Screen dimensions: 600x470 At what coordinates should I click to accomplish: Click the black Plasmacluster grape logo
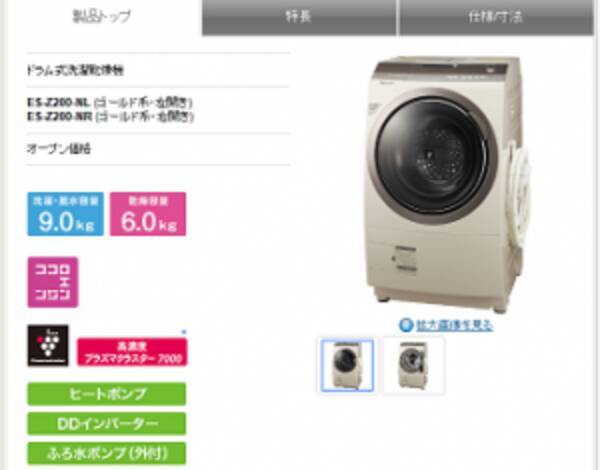pos(48,346)
